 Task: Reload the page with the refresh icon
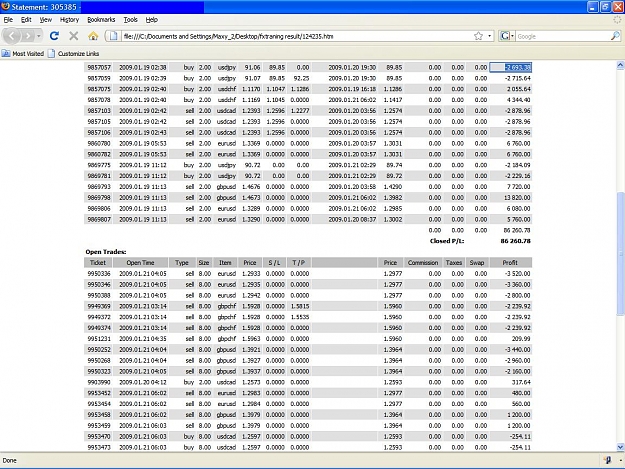54,36
